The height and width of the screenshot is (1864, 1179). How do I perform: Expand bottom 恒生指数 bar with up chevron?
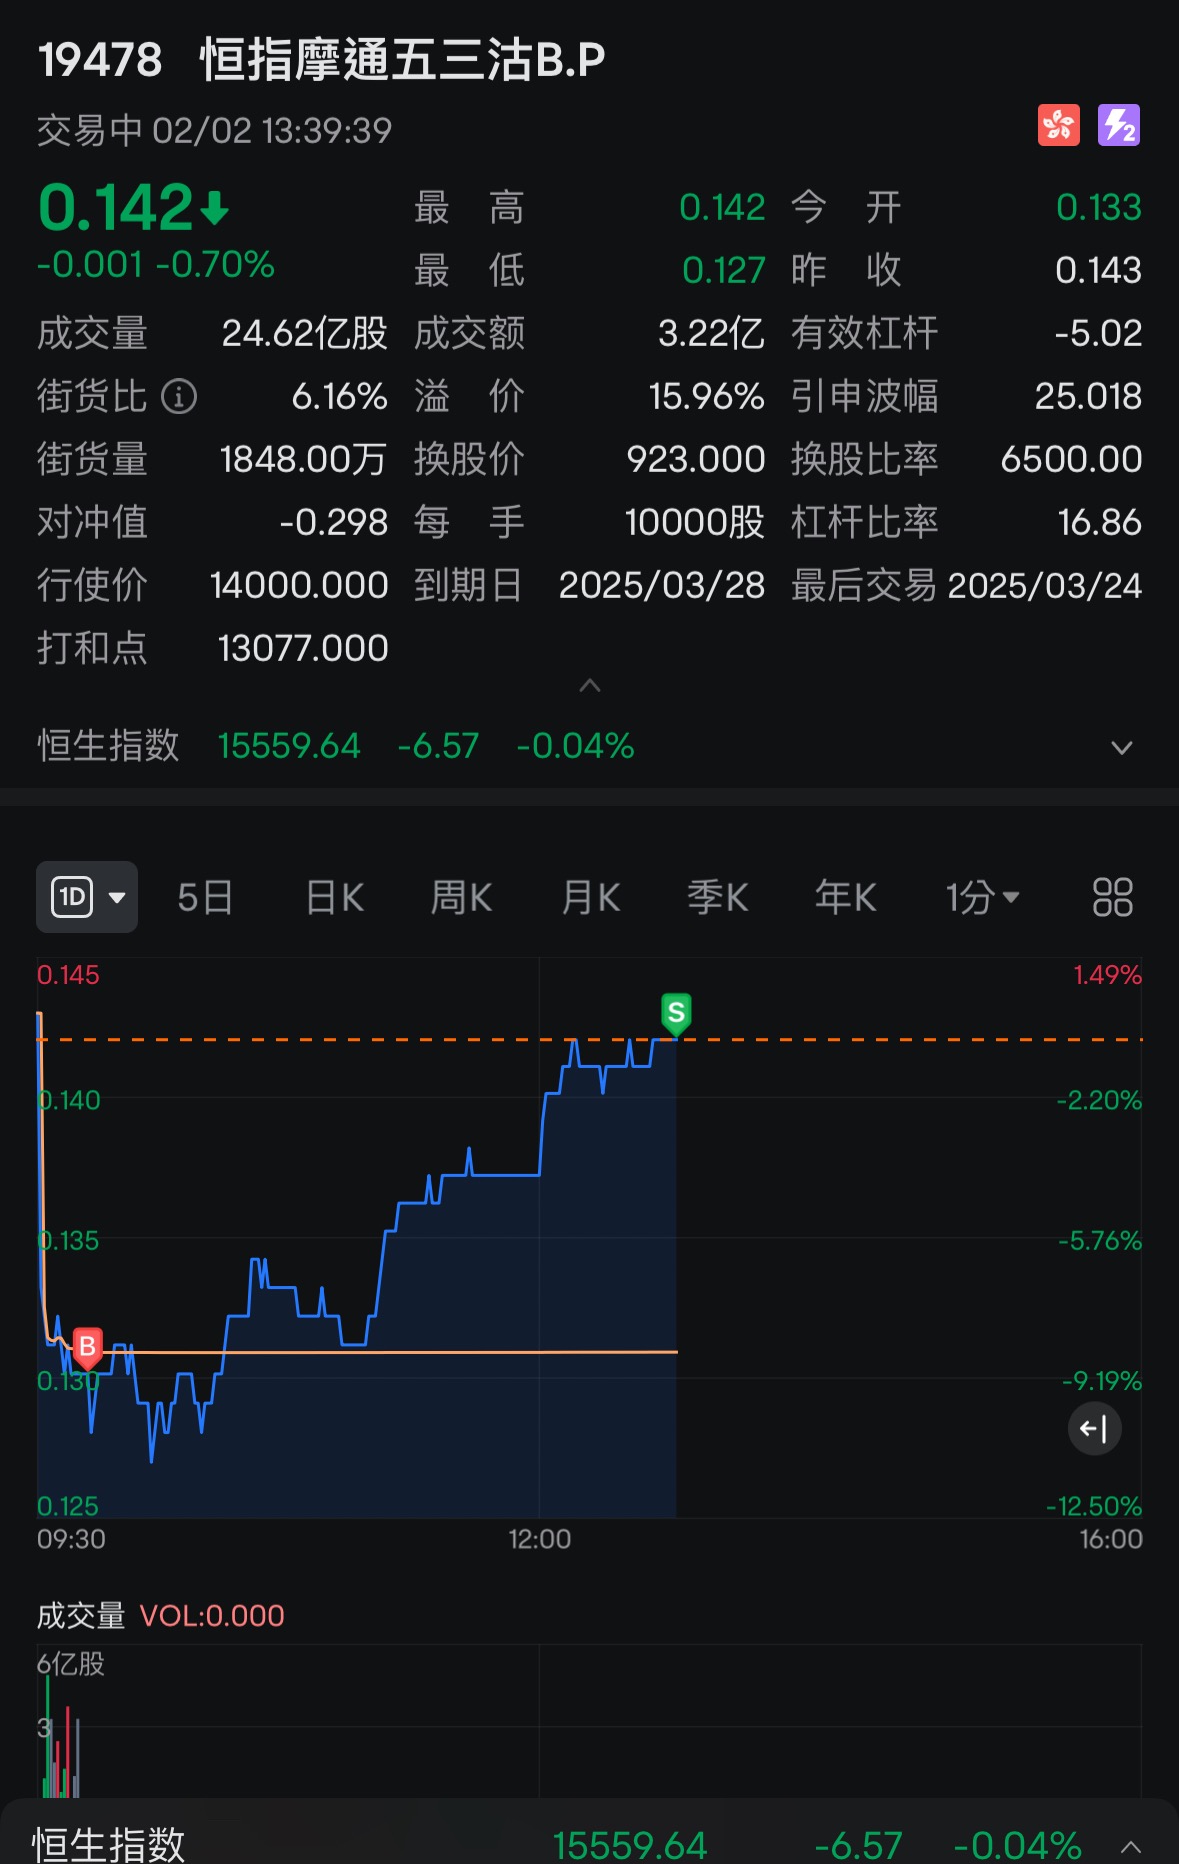(x=1131, y=1846)
